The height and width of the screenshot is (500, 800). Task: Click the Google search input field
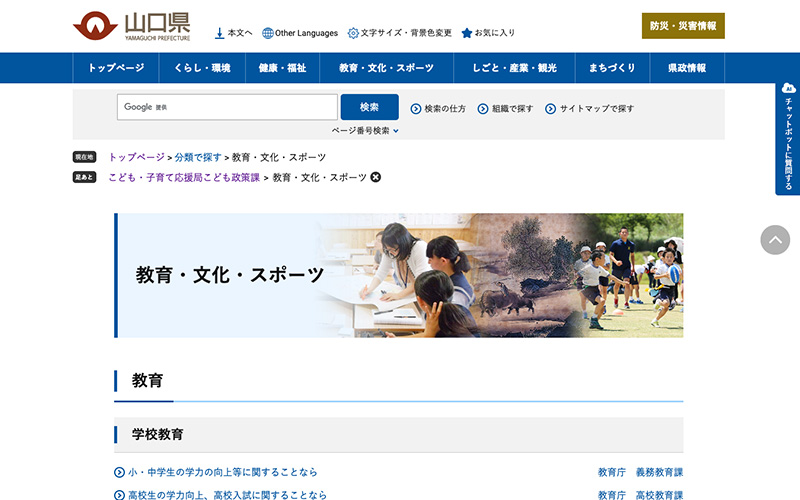tap(227, 107)
